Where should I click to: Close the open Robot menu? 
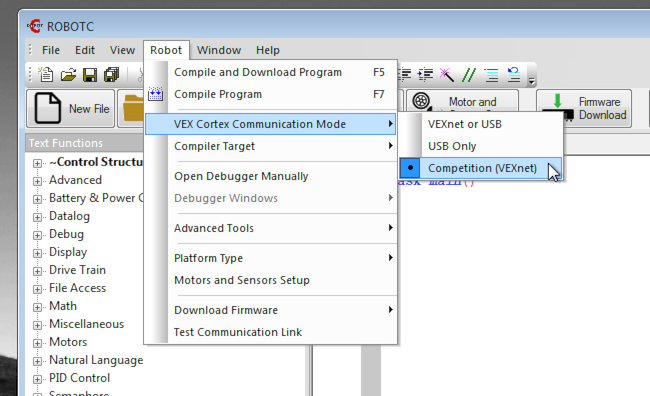166,50
